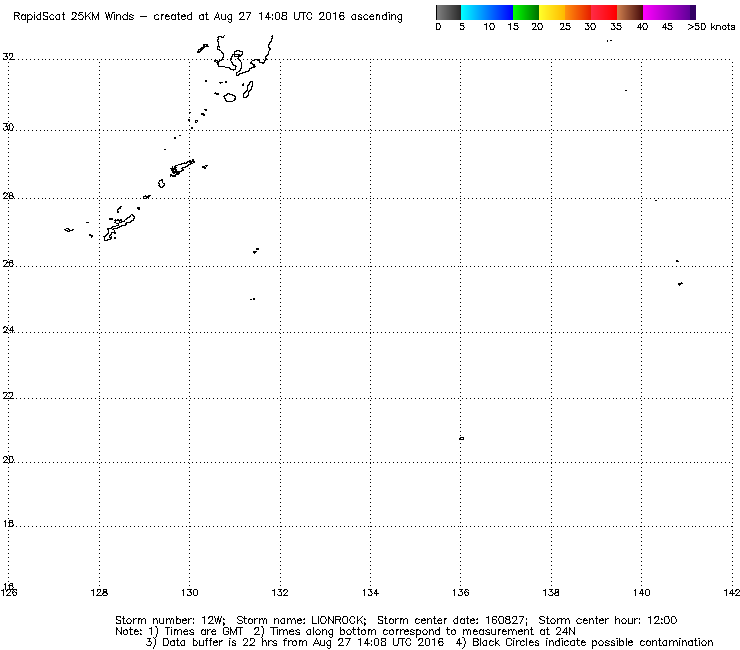This screenshot has width=740, height=650.
Task: Click the legend scale value '45'
Action: pos(667,27)
